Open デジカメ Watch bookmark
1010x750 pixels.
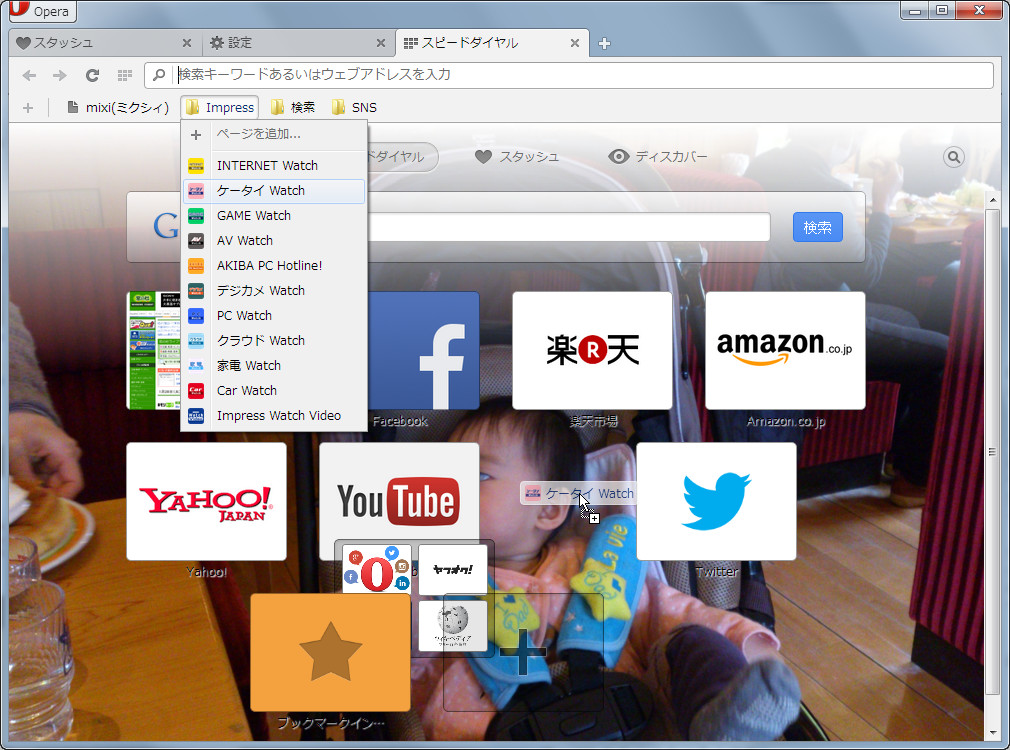click(x=274, y=291)
